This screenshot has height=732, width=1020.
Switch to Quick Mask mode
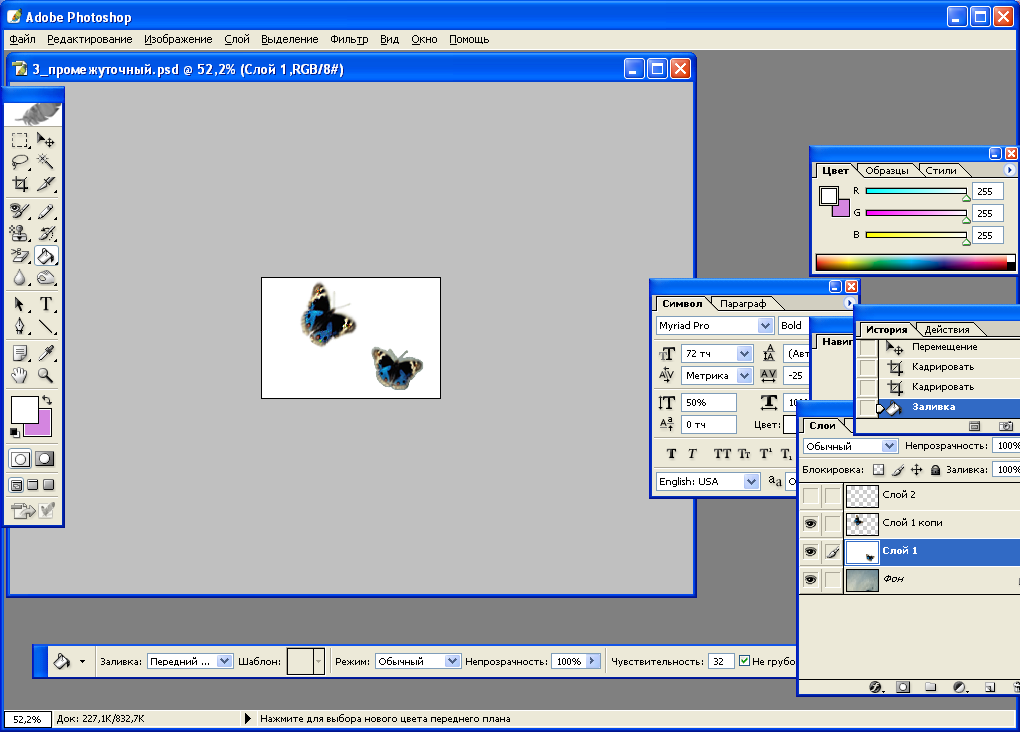(x=45, y=459)
